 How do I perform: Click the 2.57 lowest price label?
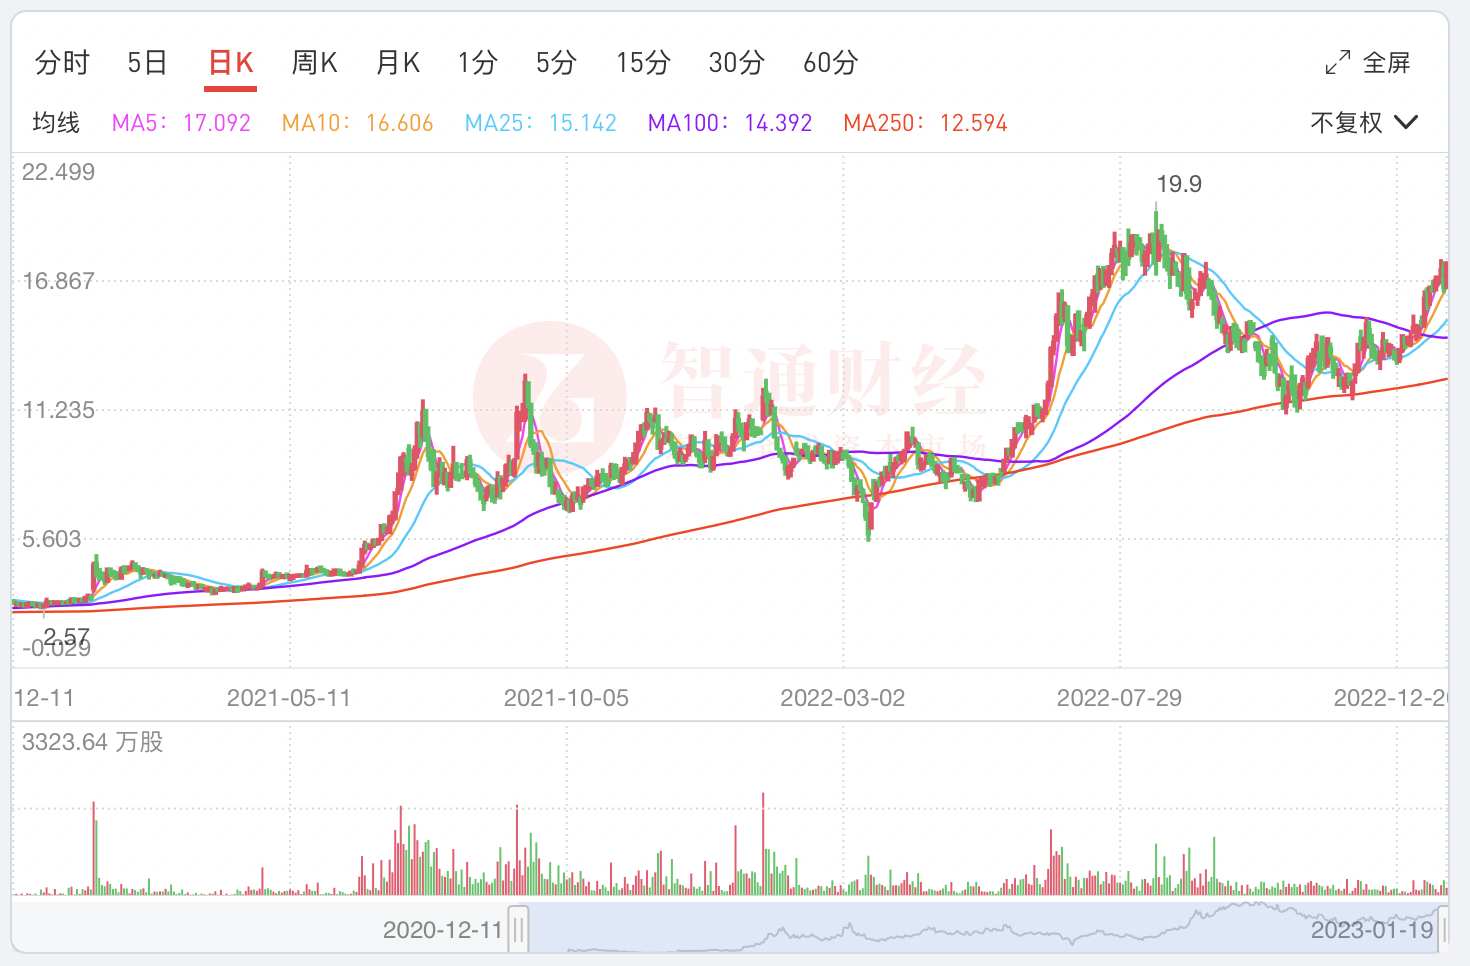click(67, 637)
